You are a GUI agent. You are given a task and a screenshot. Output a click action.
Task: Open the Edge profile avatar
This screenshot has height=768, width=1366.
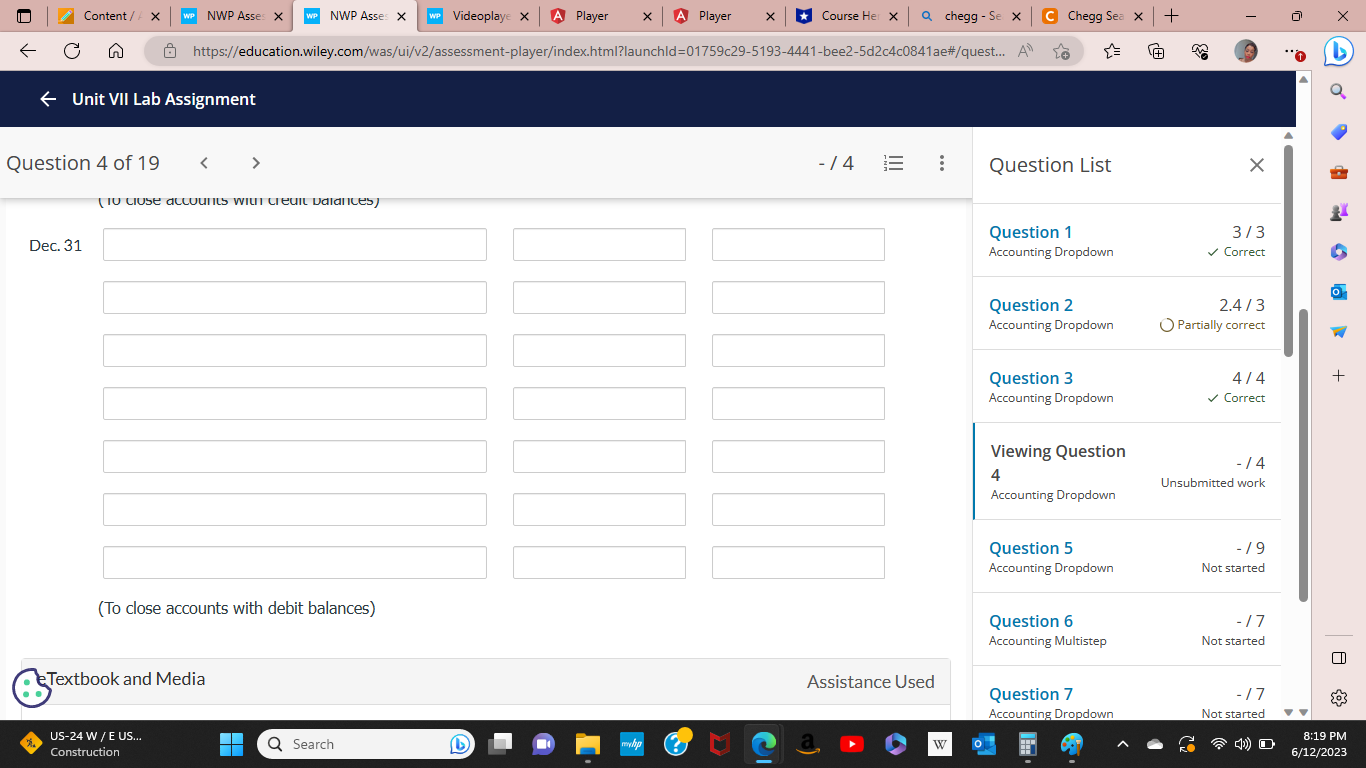[x=1246, y=51]
